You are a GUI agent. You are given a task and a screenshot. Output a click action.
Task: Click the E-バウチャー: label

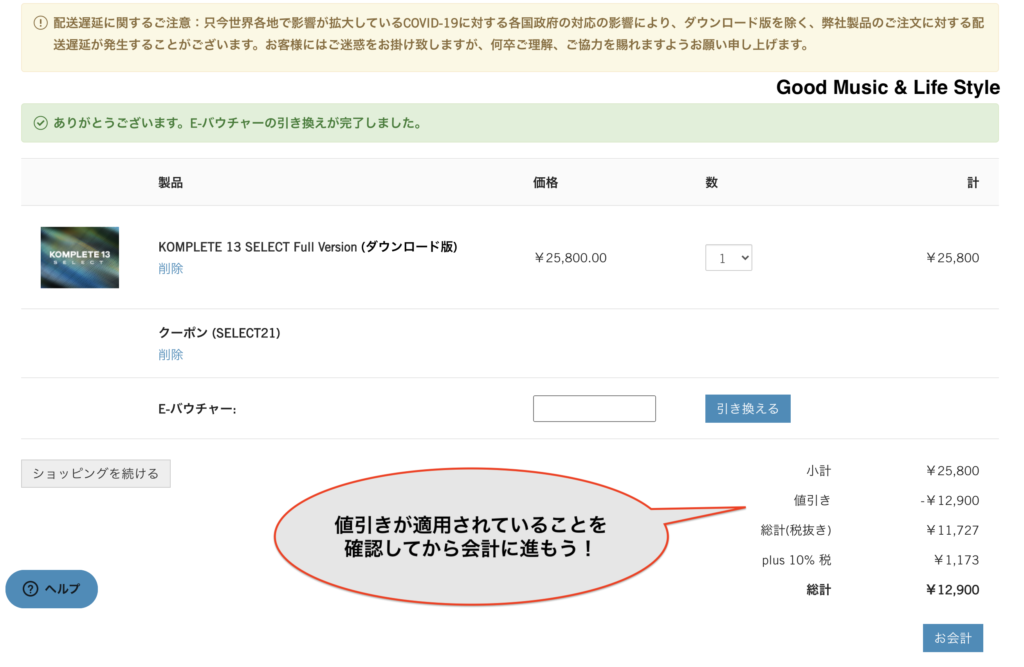click(197, 409)
